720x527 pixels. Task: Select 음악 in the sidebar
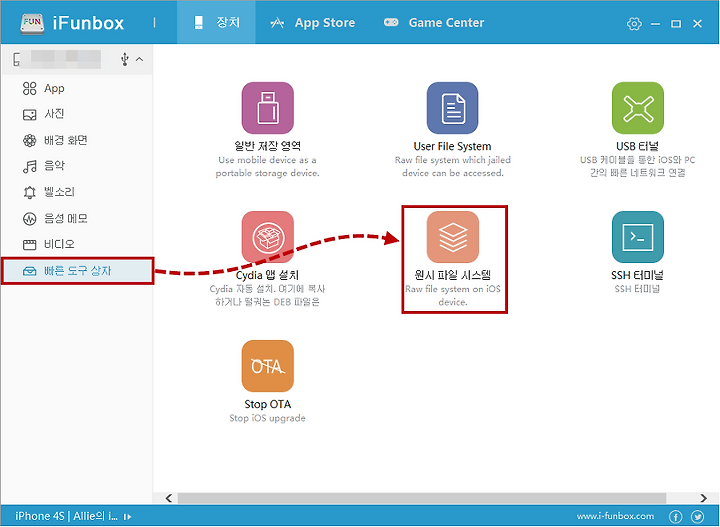77,166
